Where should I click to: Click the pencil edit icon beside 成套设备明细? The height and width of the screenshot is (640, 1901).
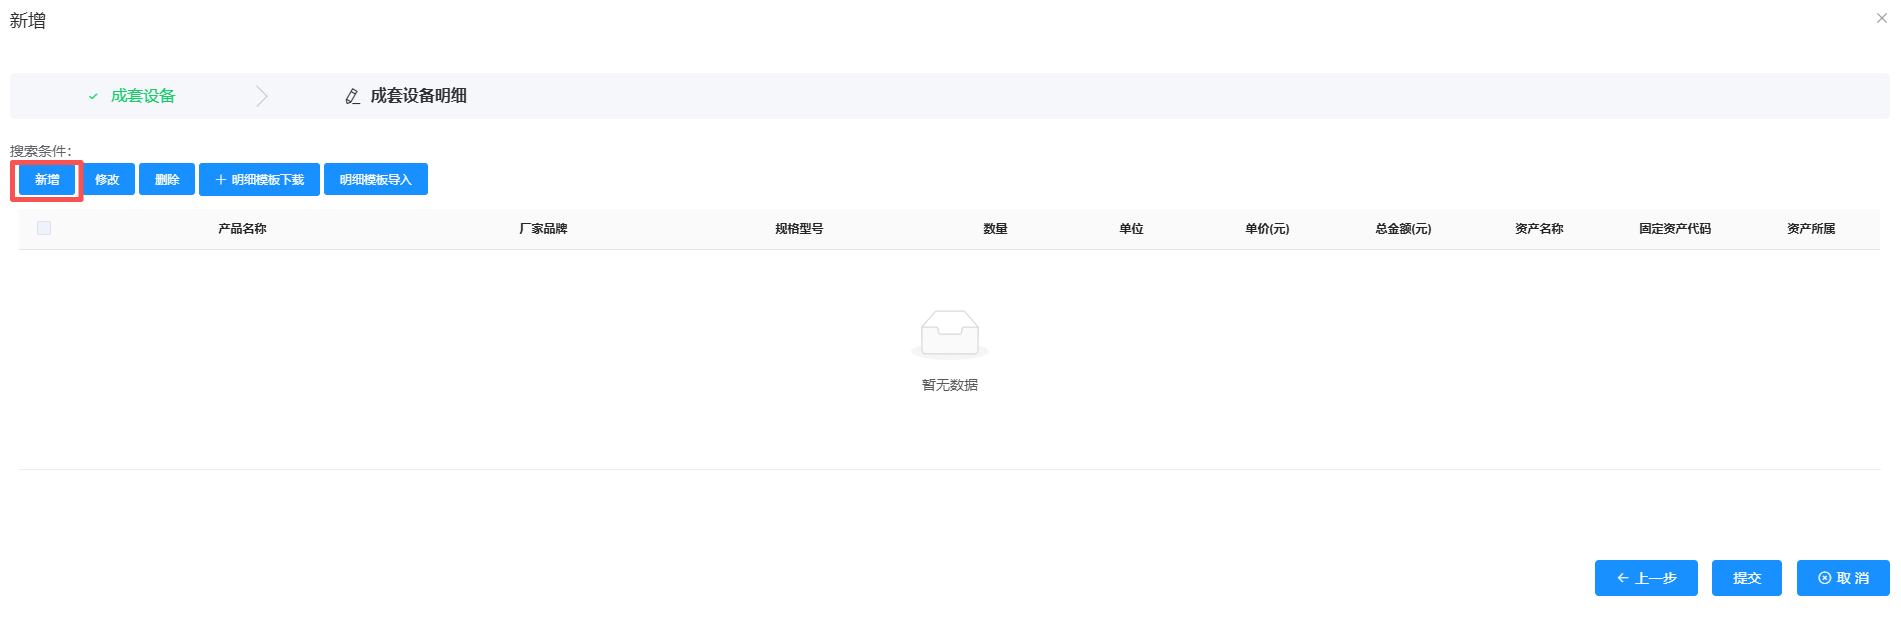coord(352,97)
